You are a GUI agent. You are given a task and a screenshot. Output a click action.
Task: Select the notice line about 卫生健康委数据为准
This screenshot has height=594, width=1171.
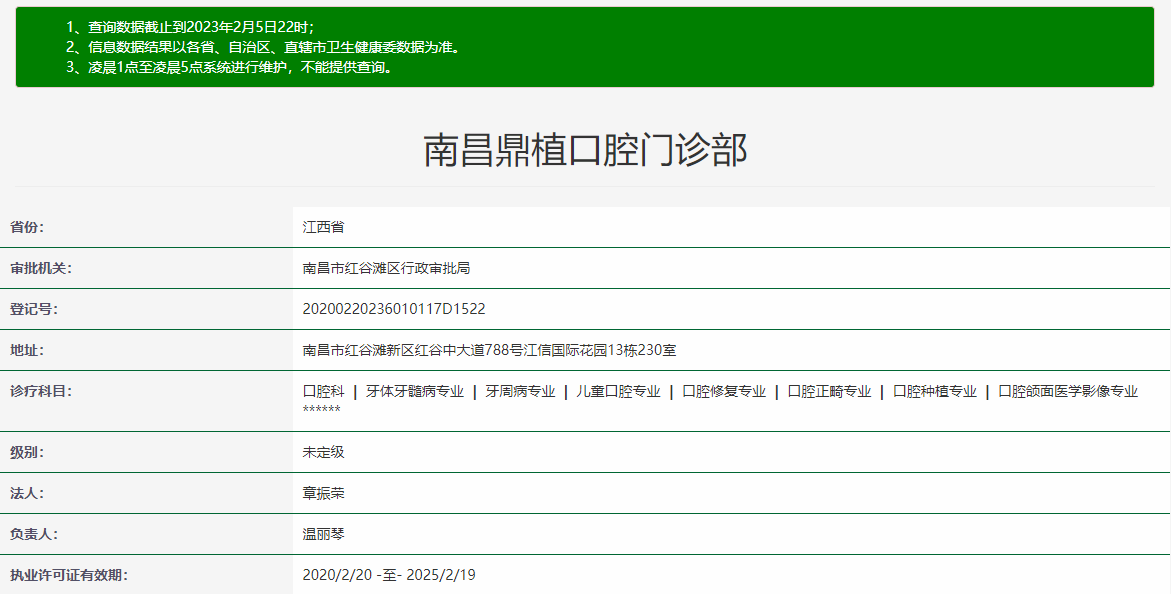click(x=263, y=47)
